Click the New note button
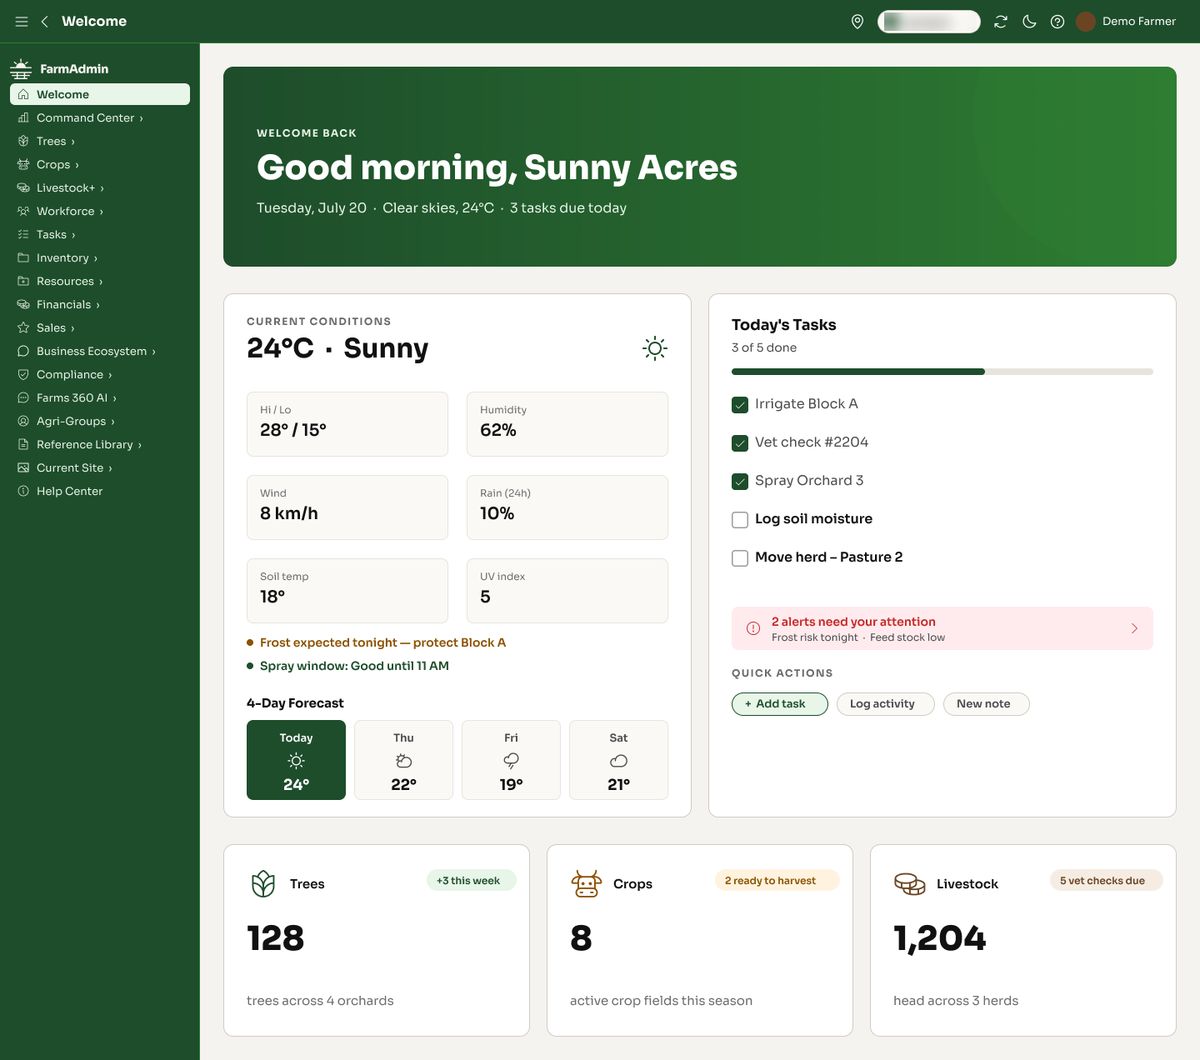Image resolution: width=1200 pixels, height=1060 pixels. [x=986, y=704]
